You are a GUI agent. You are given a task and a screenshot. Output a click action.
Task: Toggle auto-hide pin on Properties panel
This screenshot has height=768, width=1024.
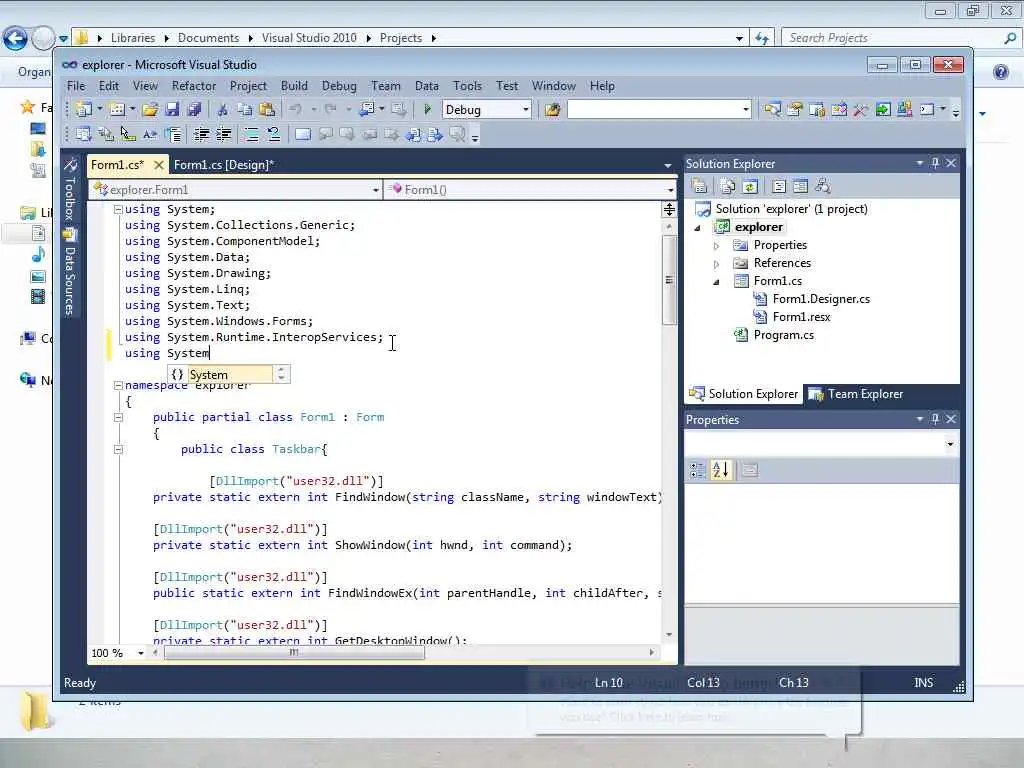click(x=935, y=419)
